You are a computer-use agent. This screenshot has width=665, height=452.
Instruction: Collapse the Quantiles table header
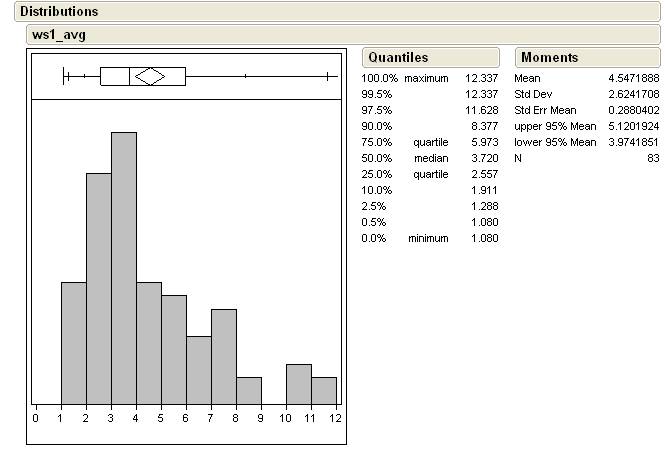click(x=395, y=58)
